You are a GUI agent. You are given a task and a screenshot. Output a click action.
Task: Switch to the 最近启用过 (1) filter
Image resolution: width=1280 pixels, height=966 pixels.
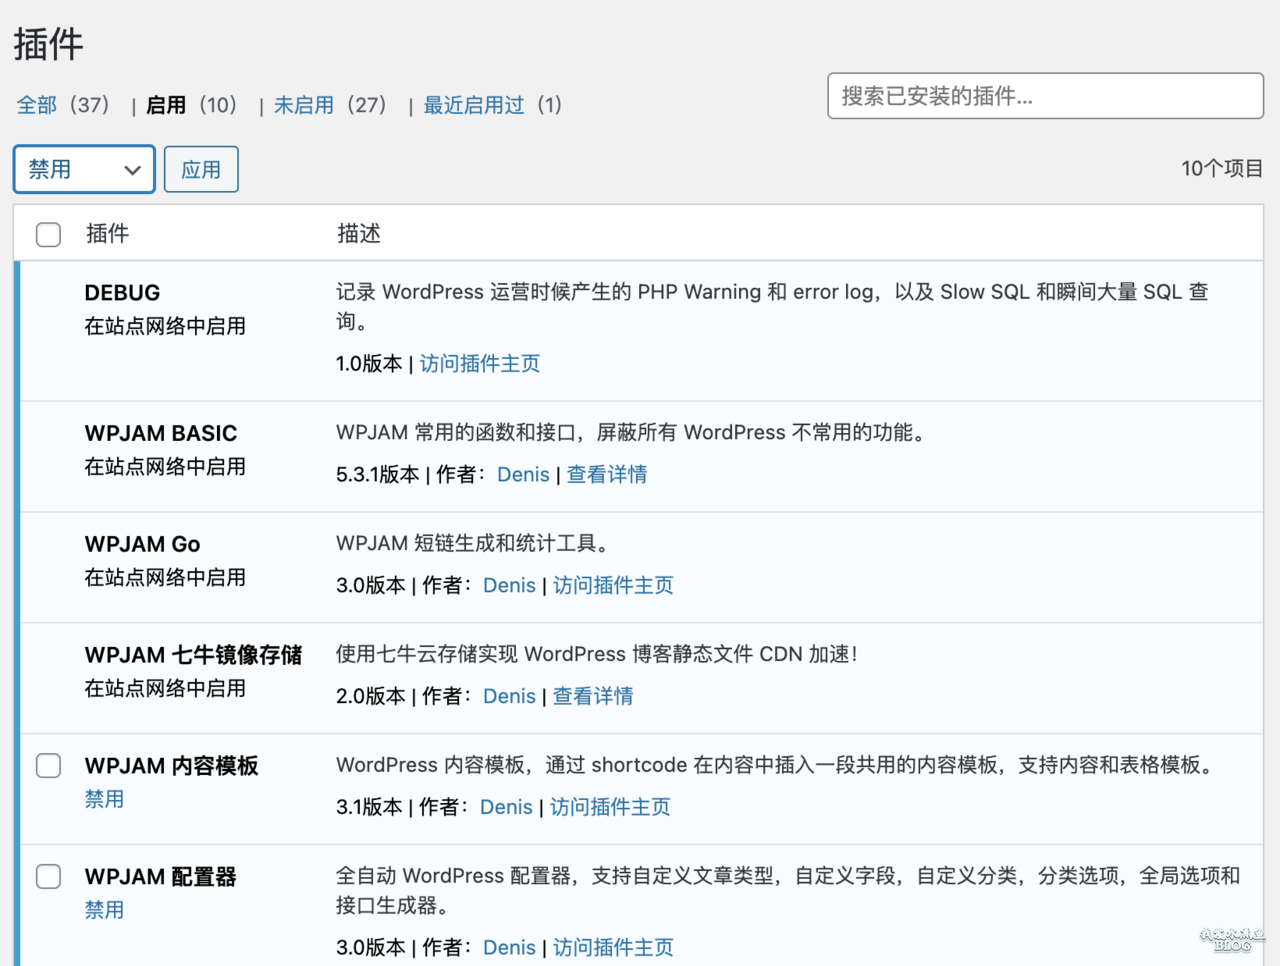tap(493, 105)
